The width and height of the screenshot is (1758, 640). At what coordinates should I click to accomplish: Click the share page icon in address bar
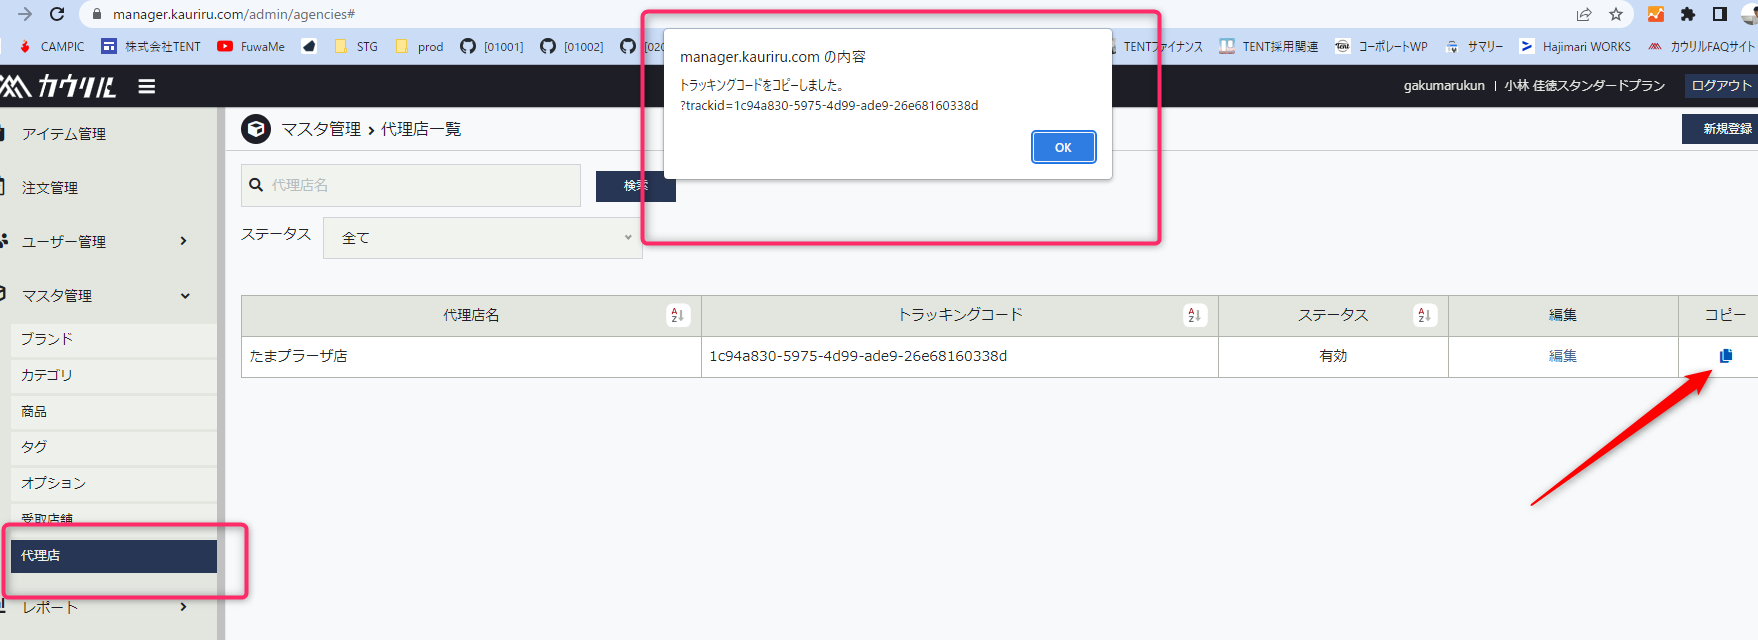tap(1584, 14)
